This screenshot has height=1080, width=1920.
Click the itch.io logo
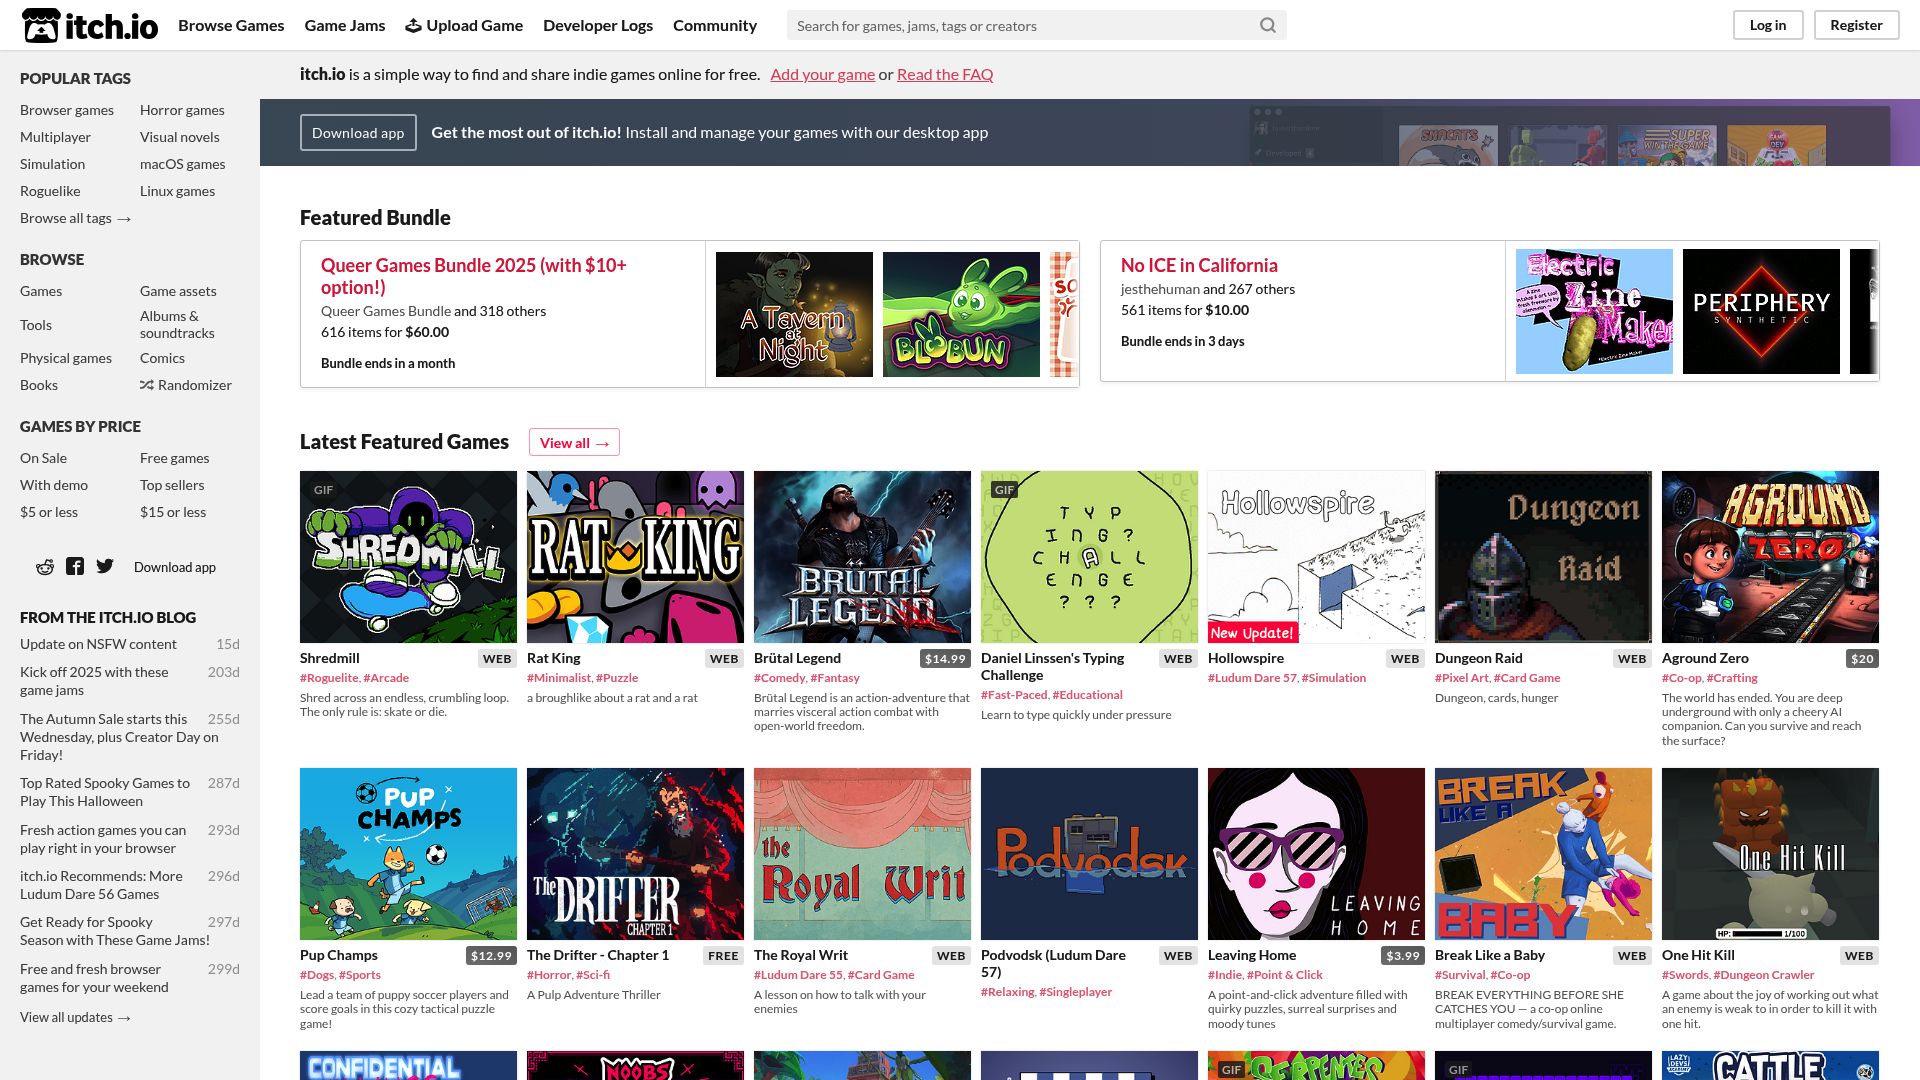click(90, 25)
